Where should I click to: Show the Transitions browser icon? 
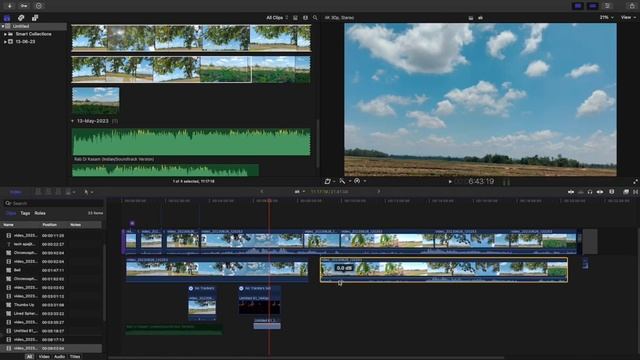tap(636, 192)
